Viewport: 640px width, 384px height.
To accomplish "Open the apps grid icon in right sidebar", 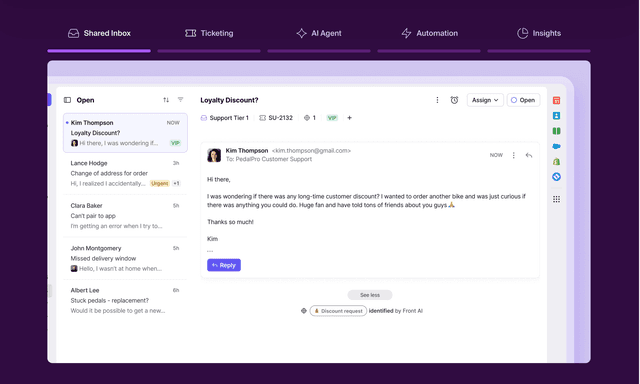I will [556, 199].
